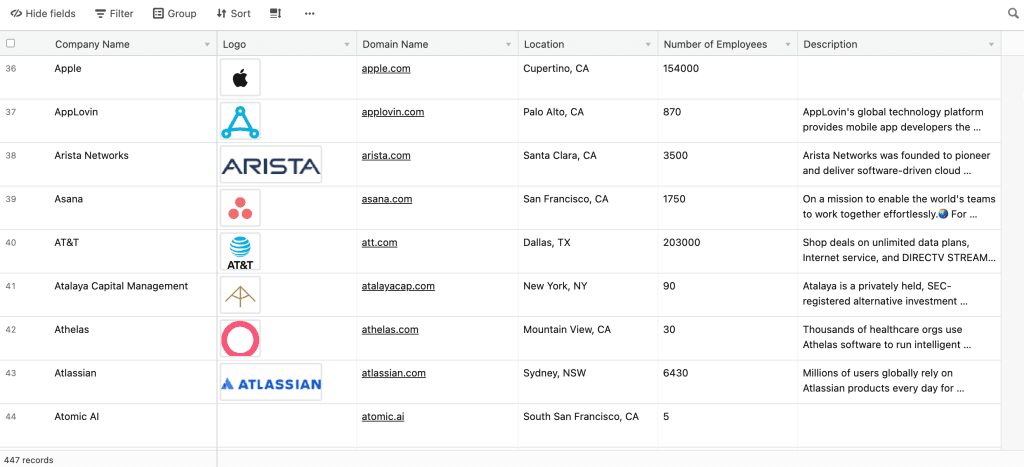The width and height of the screenshot is (1024, 467).
Task: Click the 203000 employees cell
Action: click(728, 251)
